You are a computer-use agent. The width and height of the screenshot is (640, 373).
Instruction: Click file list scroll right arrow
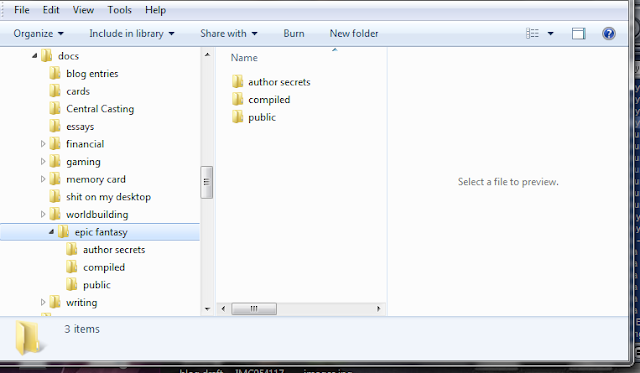pyautogui.click(x=378, y=309)
